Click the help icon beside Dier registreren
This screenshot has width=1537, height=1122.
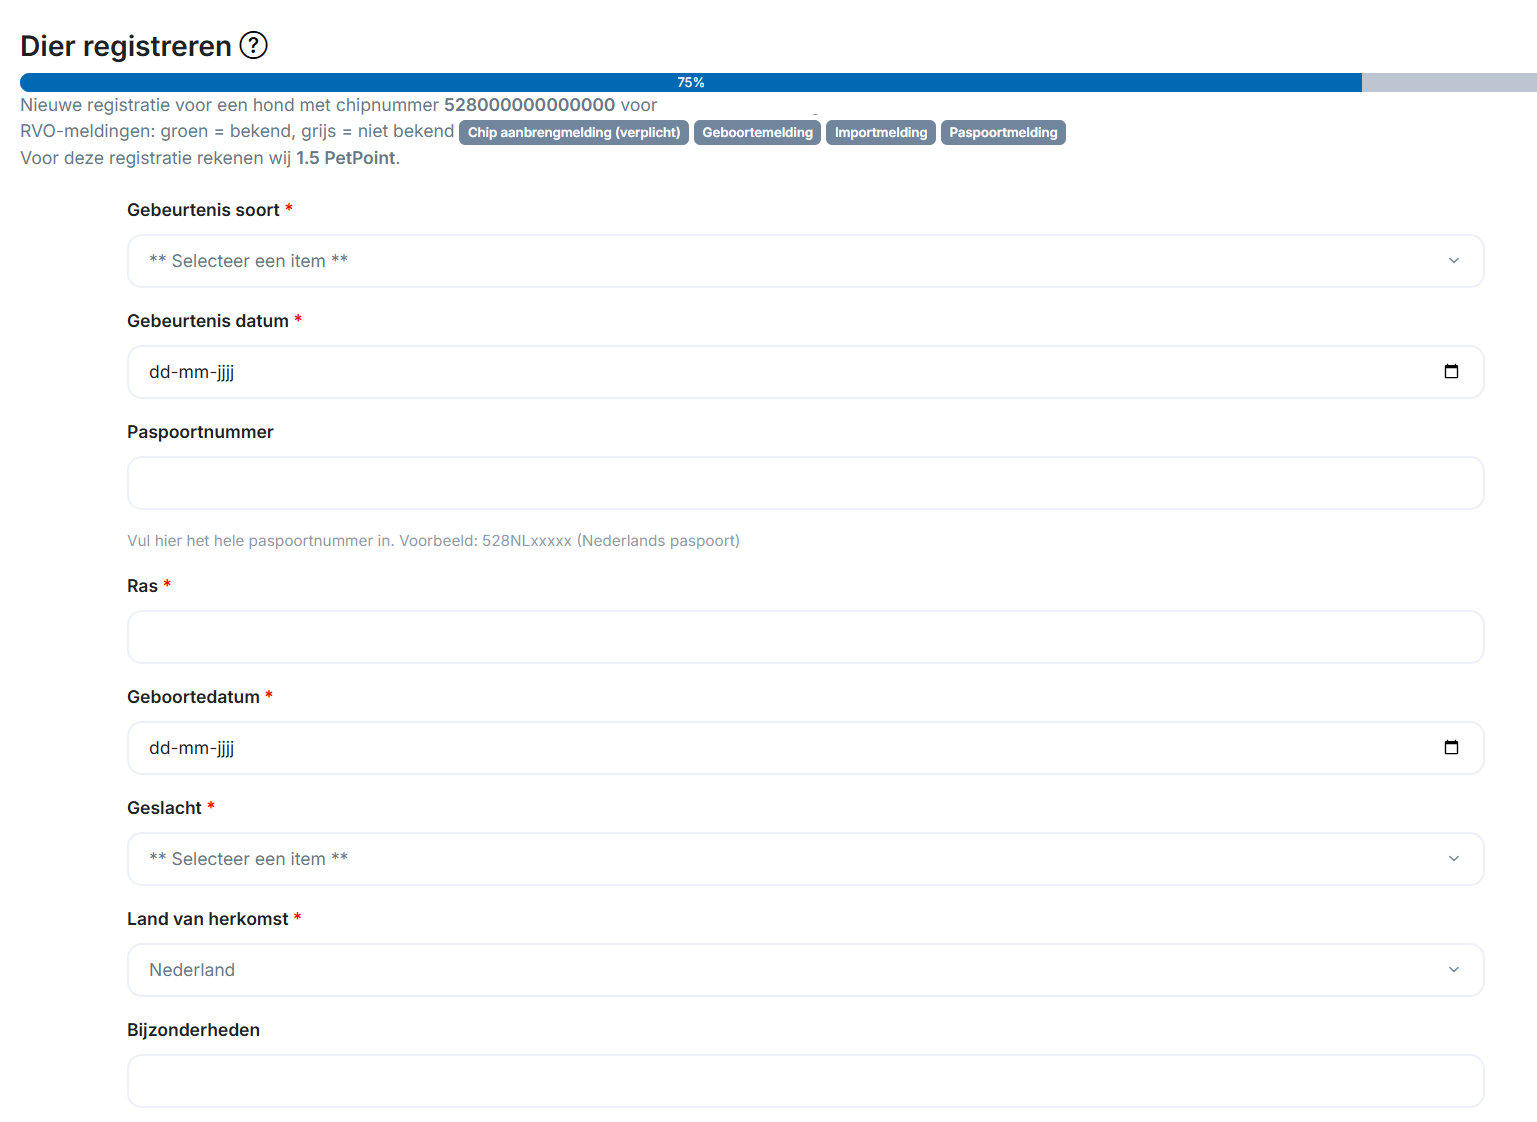pyautogui.click(x=254, y=45)
